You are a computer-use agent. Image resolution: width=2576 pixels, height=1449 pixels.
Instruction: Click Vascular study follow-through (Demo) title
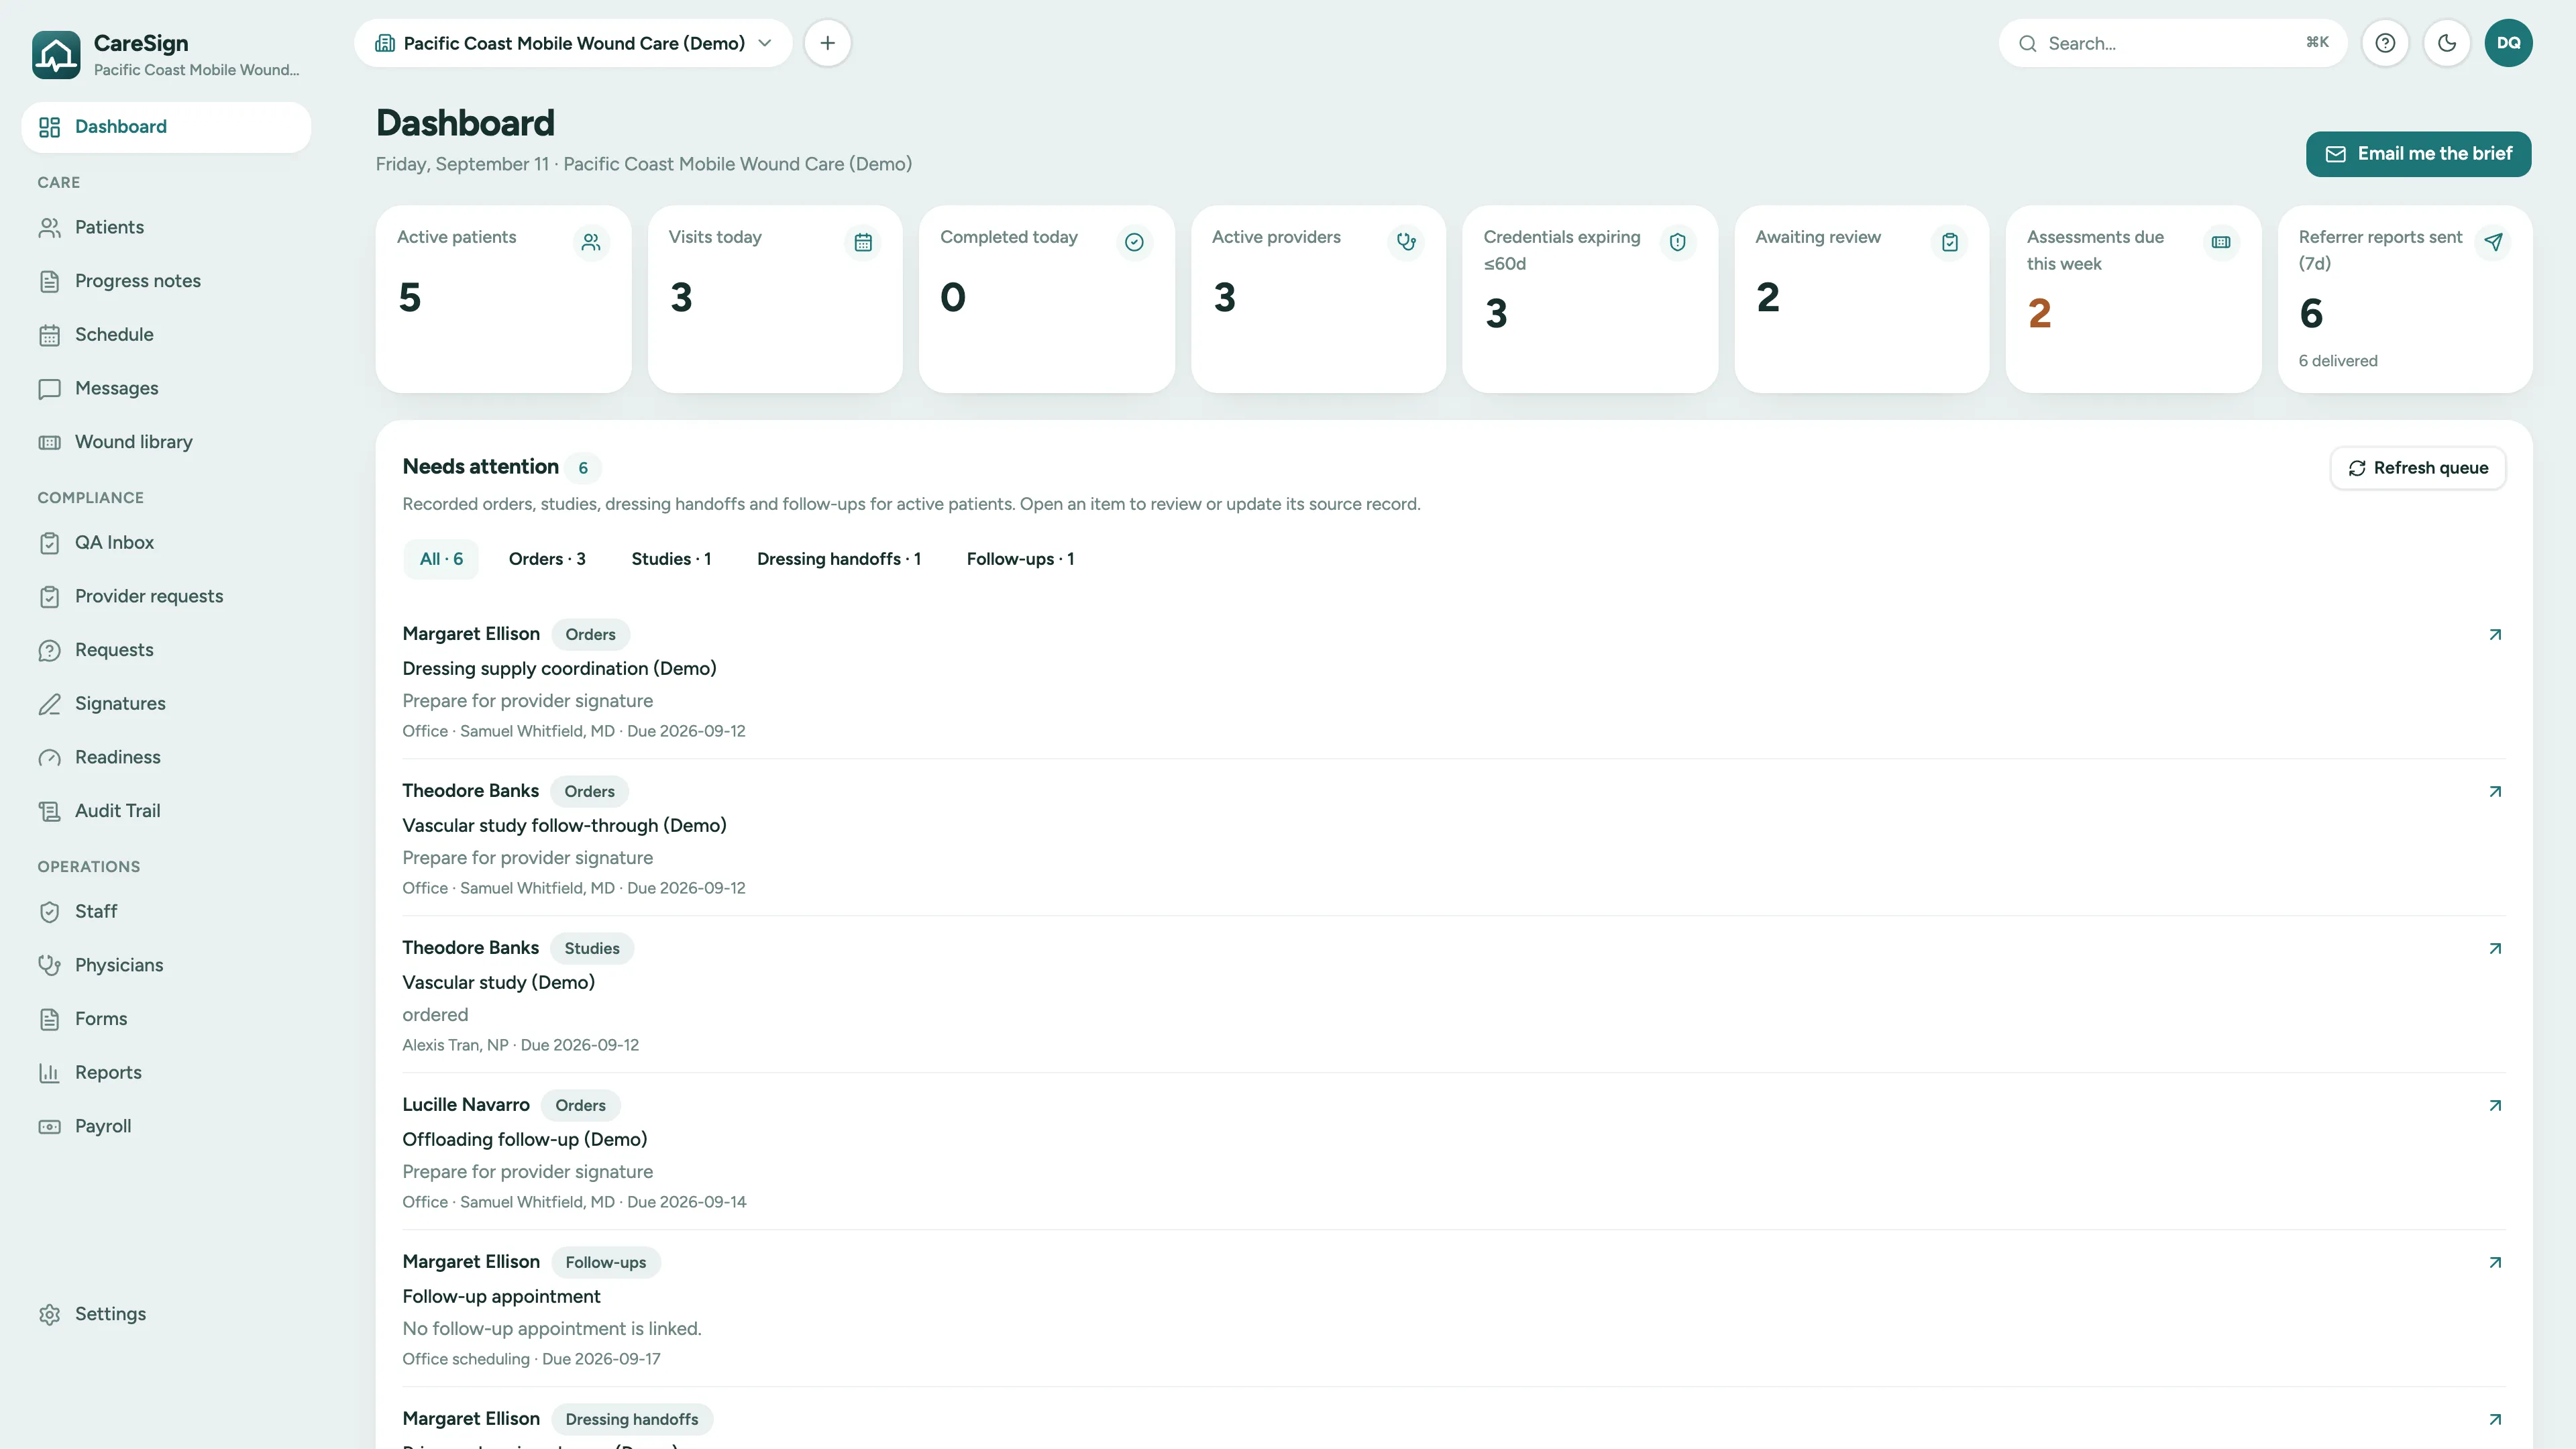(x=564, y=826)
